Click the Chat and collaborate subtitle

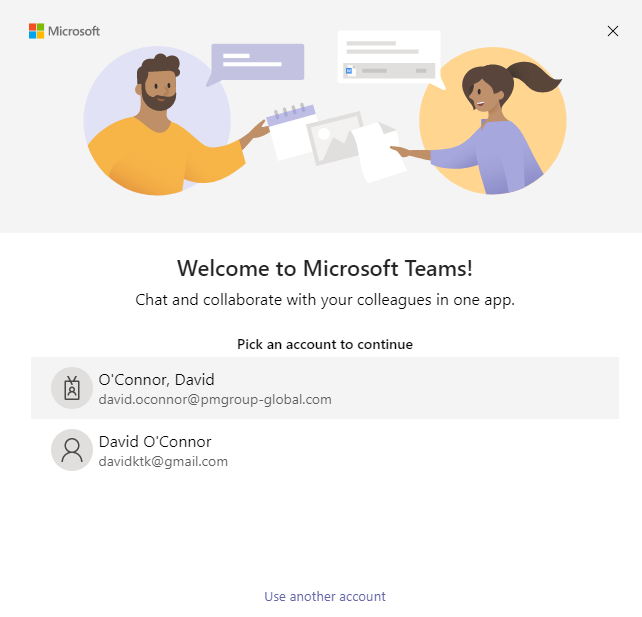(325, 300)
